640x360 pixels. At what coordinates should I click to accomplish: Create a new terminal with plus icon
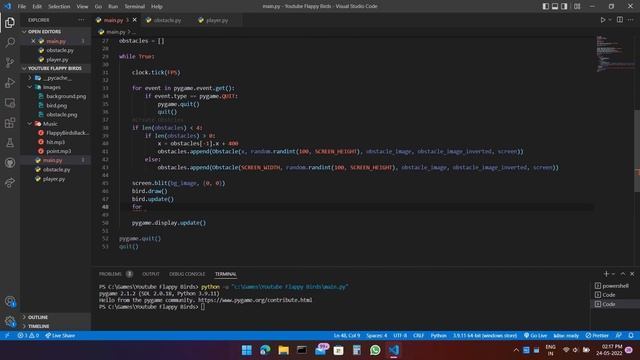point(606,273)
